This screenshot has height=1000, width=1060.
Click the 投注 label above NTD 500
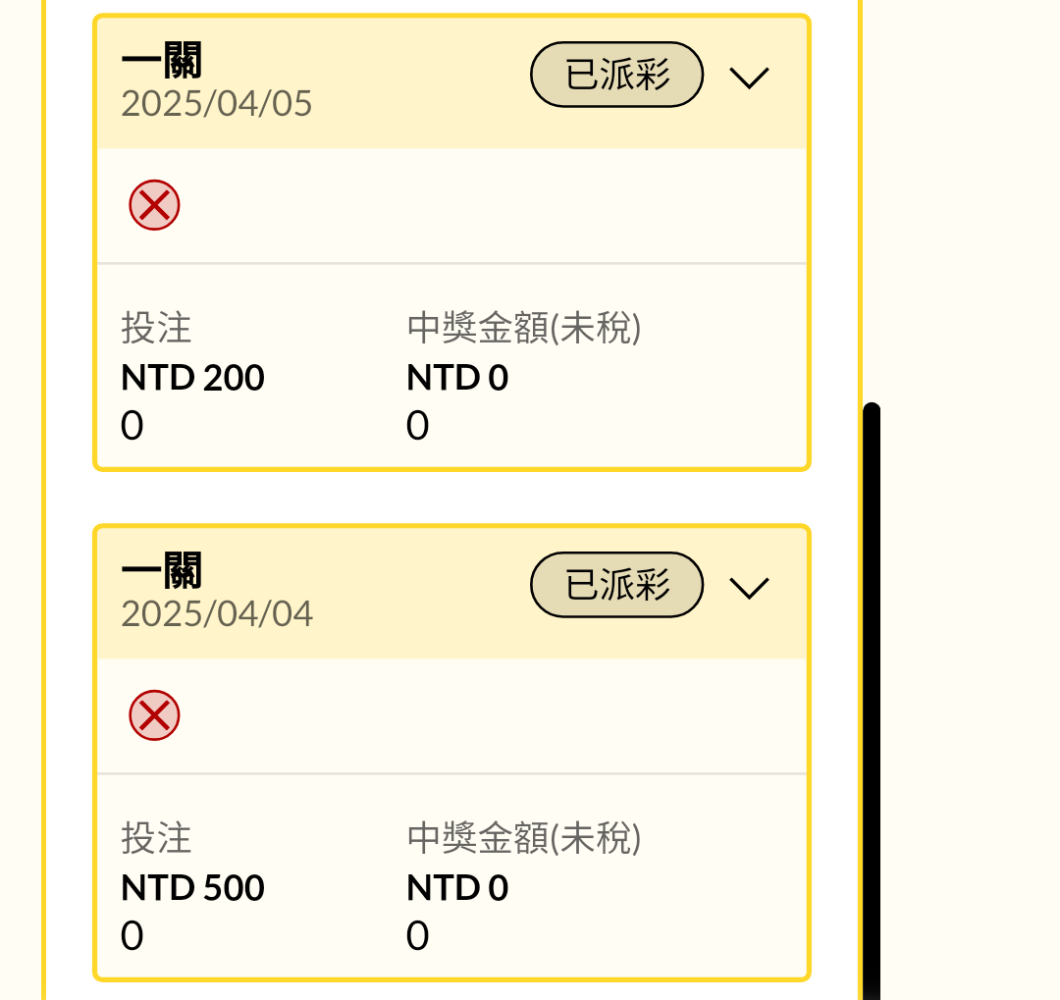156,838
